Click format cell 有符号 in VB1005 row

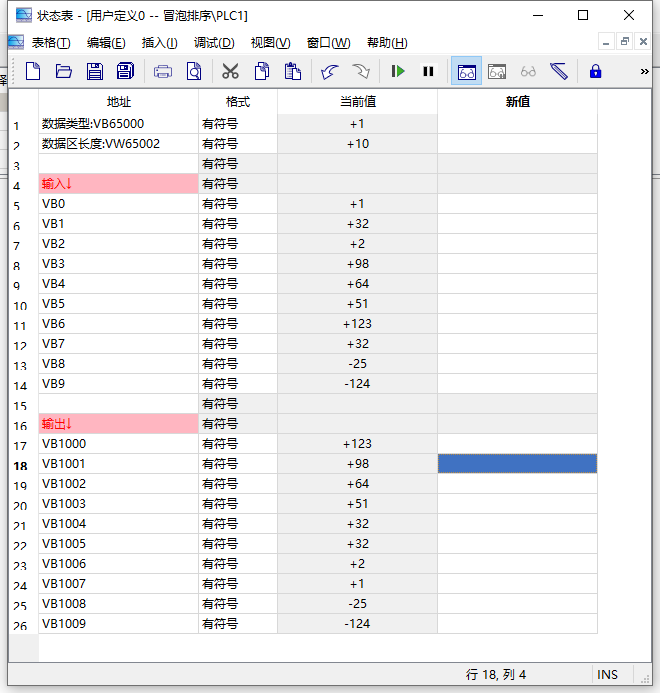pos(238,544)
